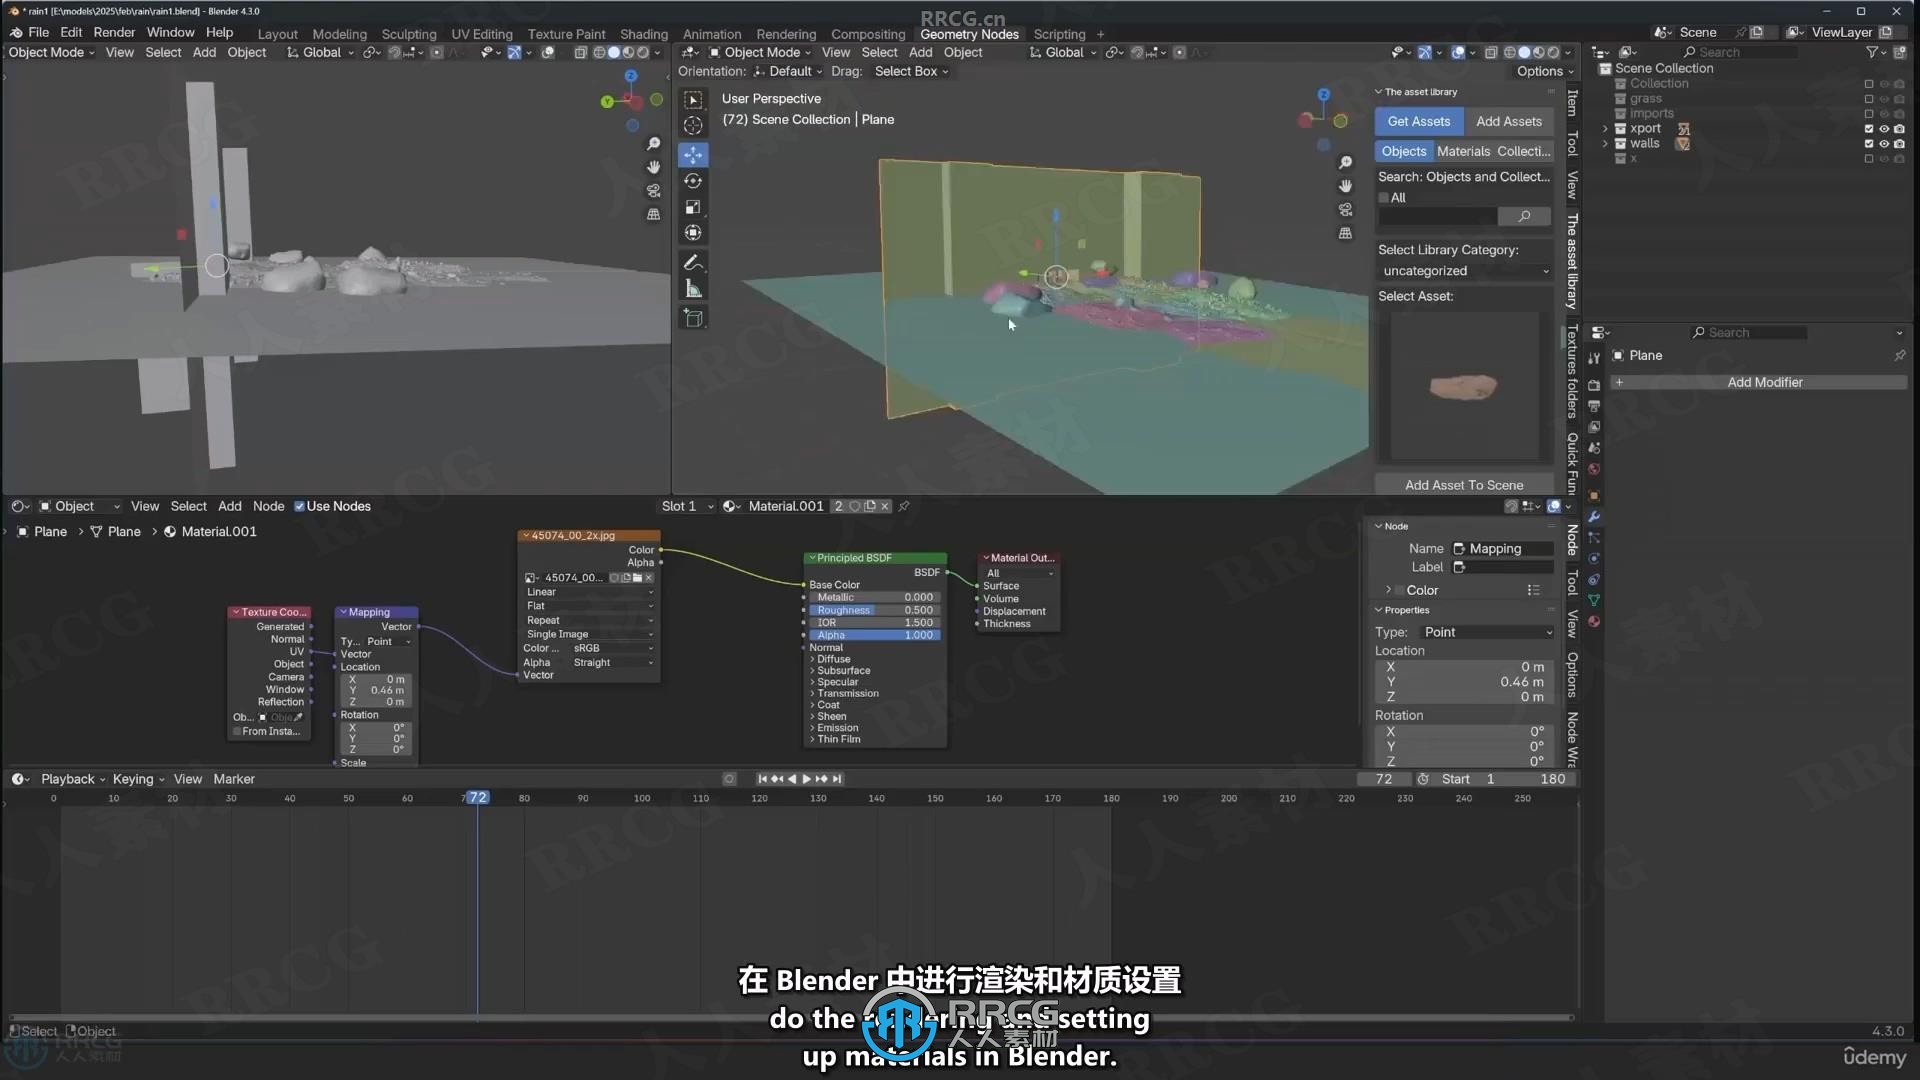
Task: Click Add Asset To Scene button
Action: click(1464, 486)
